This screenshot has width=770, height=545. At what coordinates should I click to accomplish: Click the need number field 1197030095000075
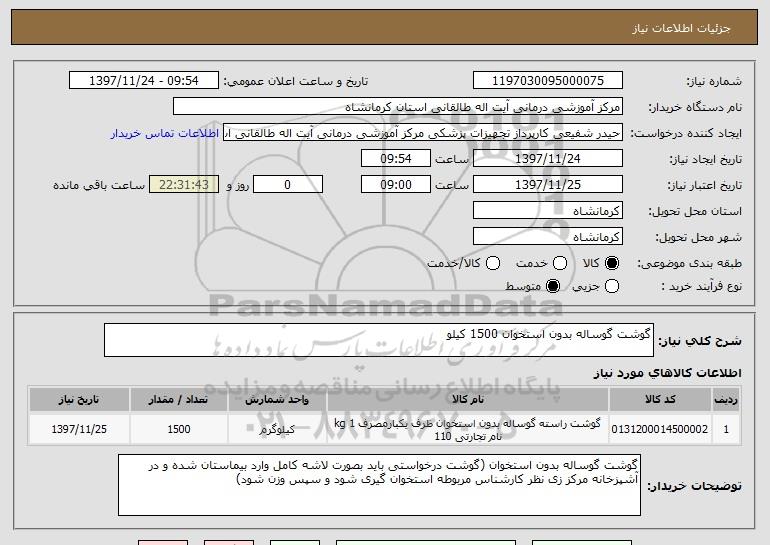(x=548, y=81)
